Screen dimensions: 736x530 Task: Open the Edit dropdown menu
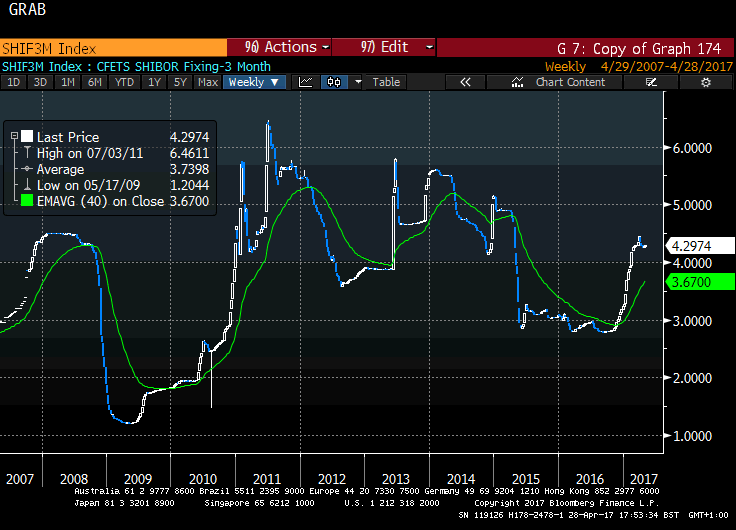click(x=384, y=47)
